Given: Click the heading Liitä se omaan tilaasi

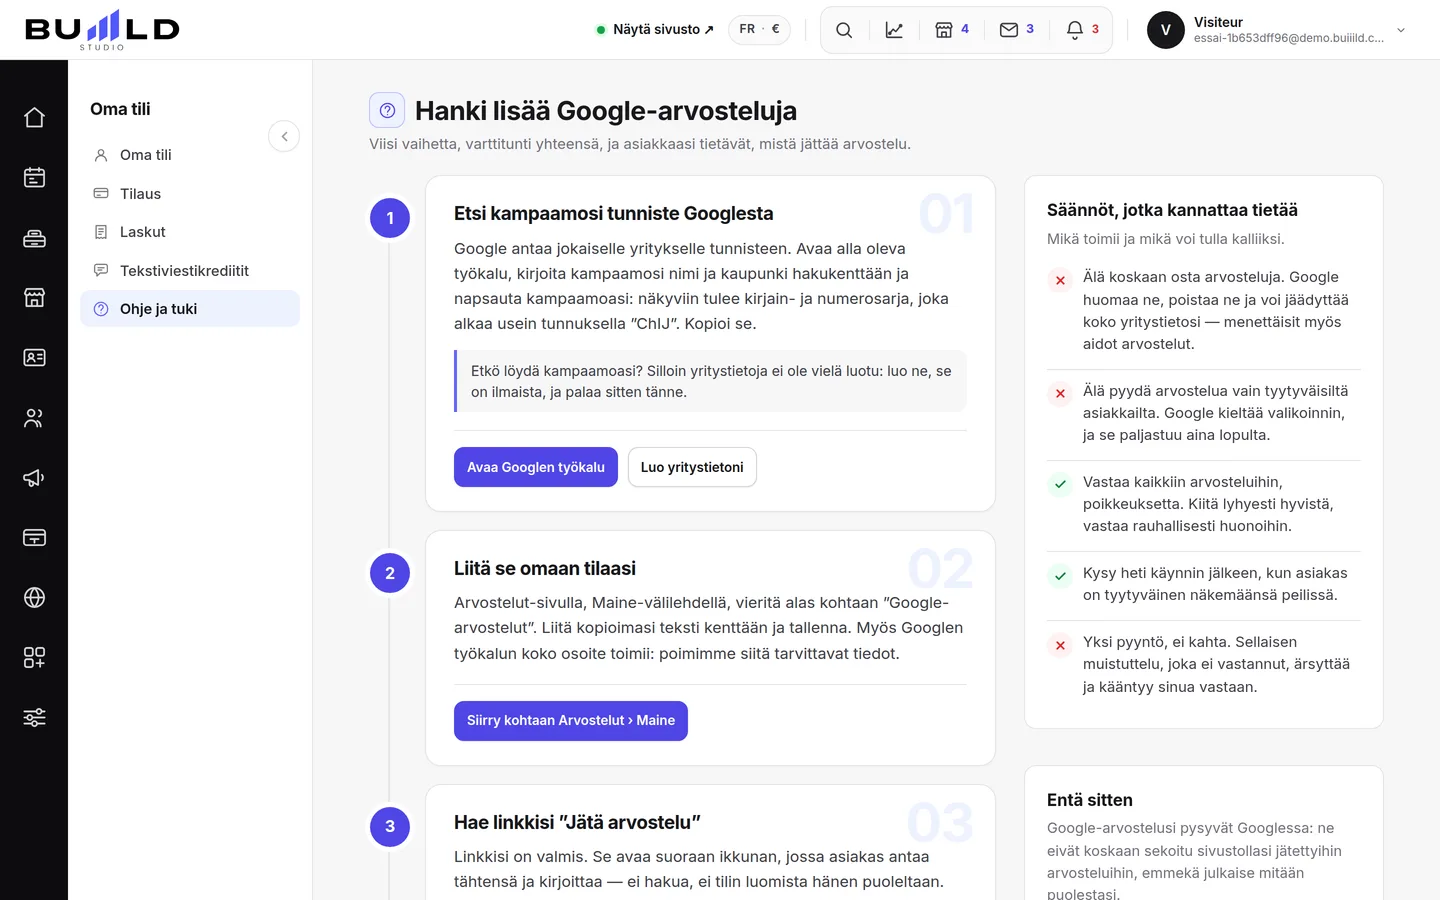Looking at the screenshot, I should tap(545, 569).
